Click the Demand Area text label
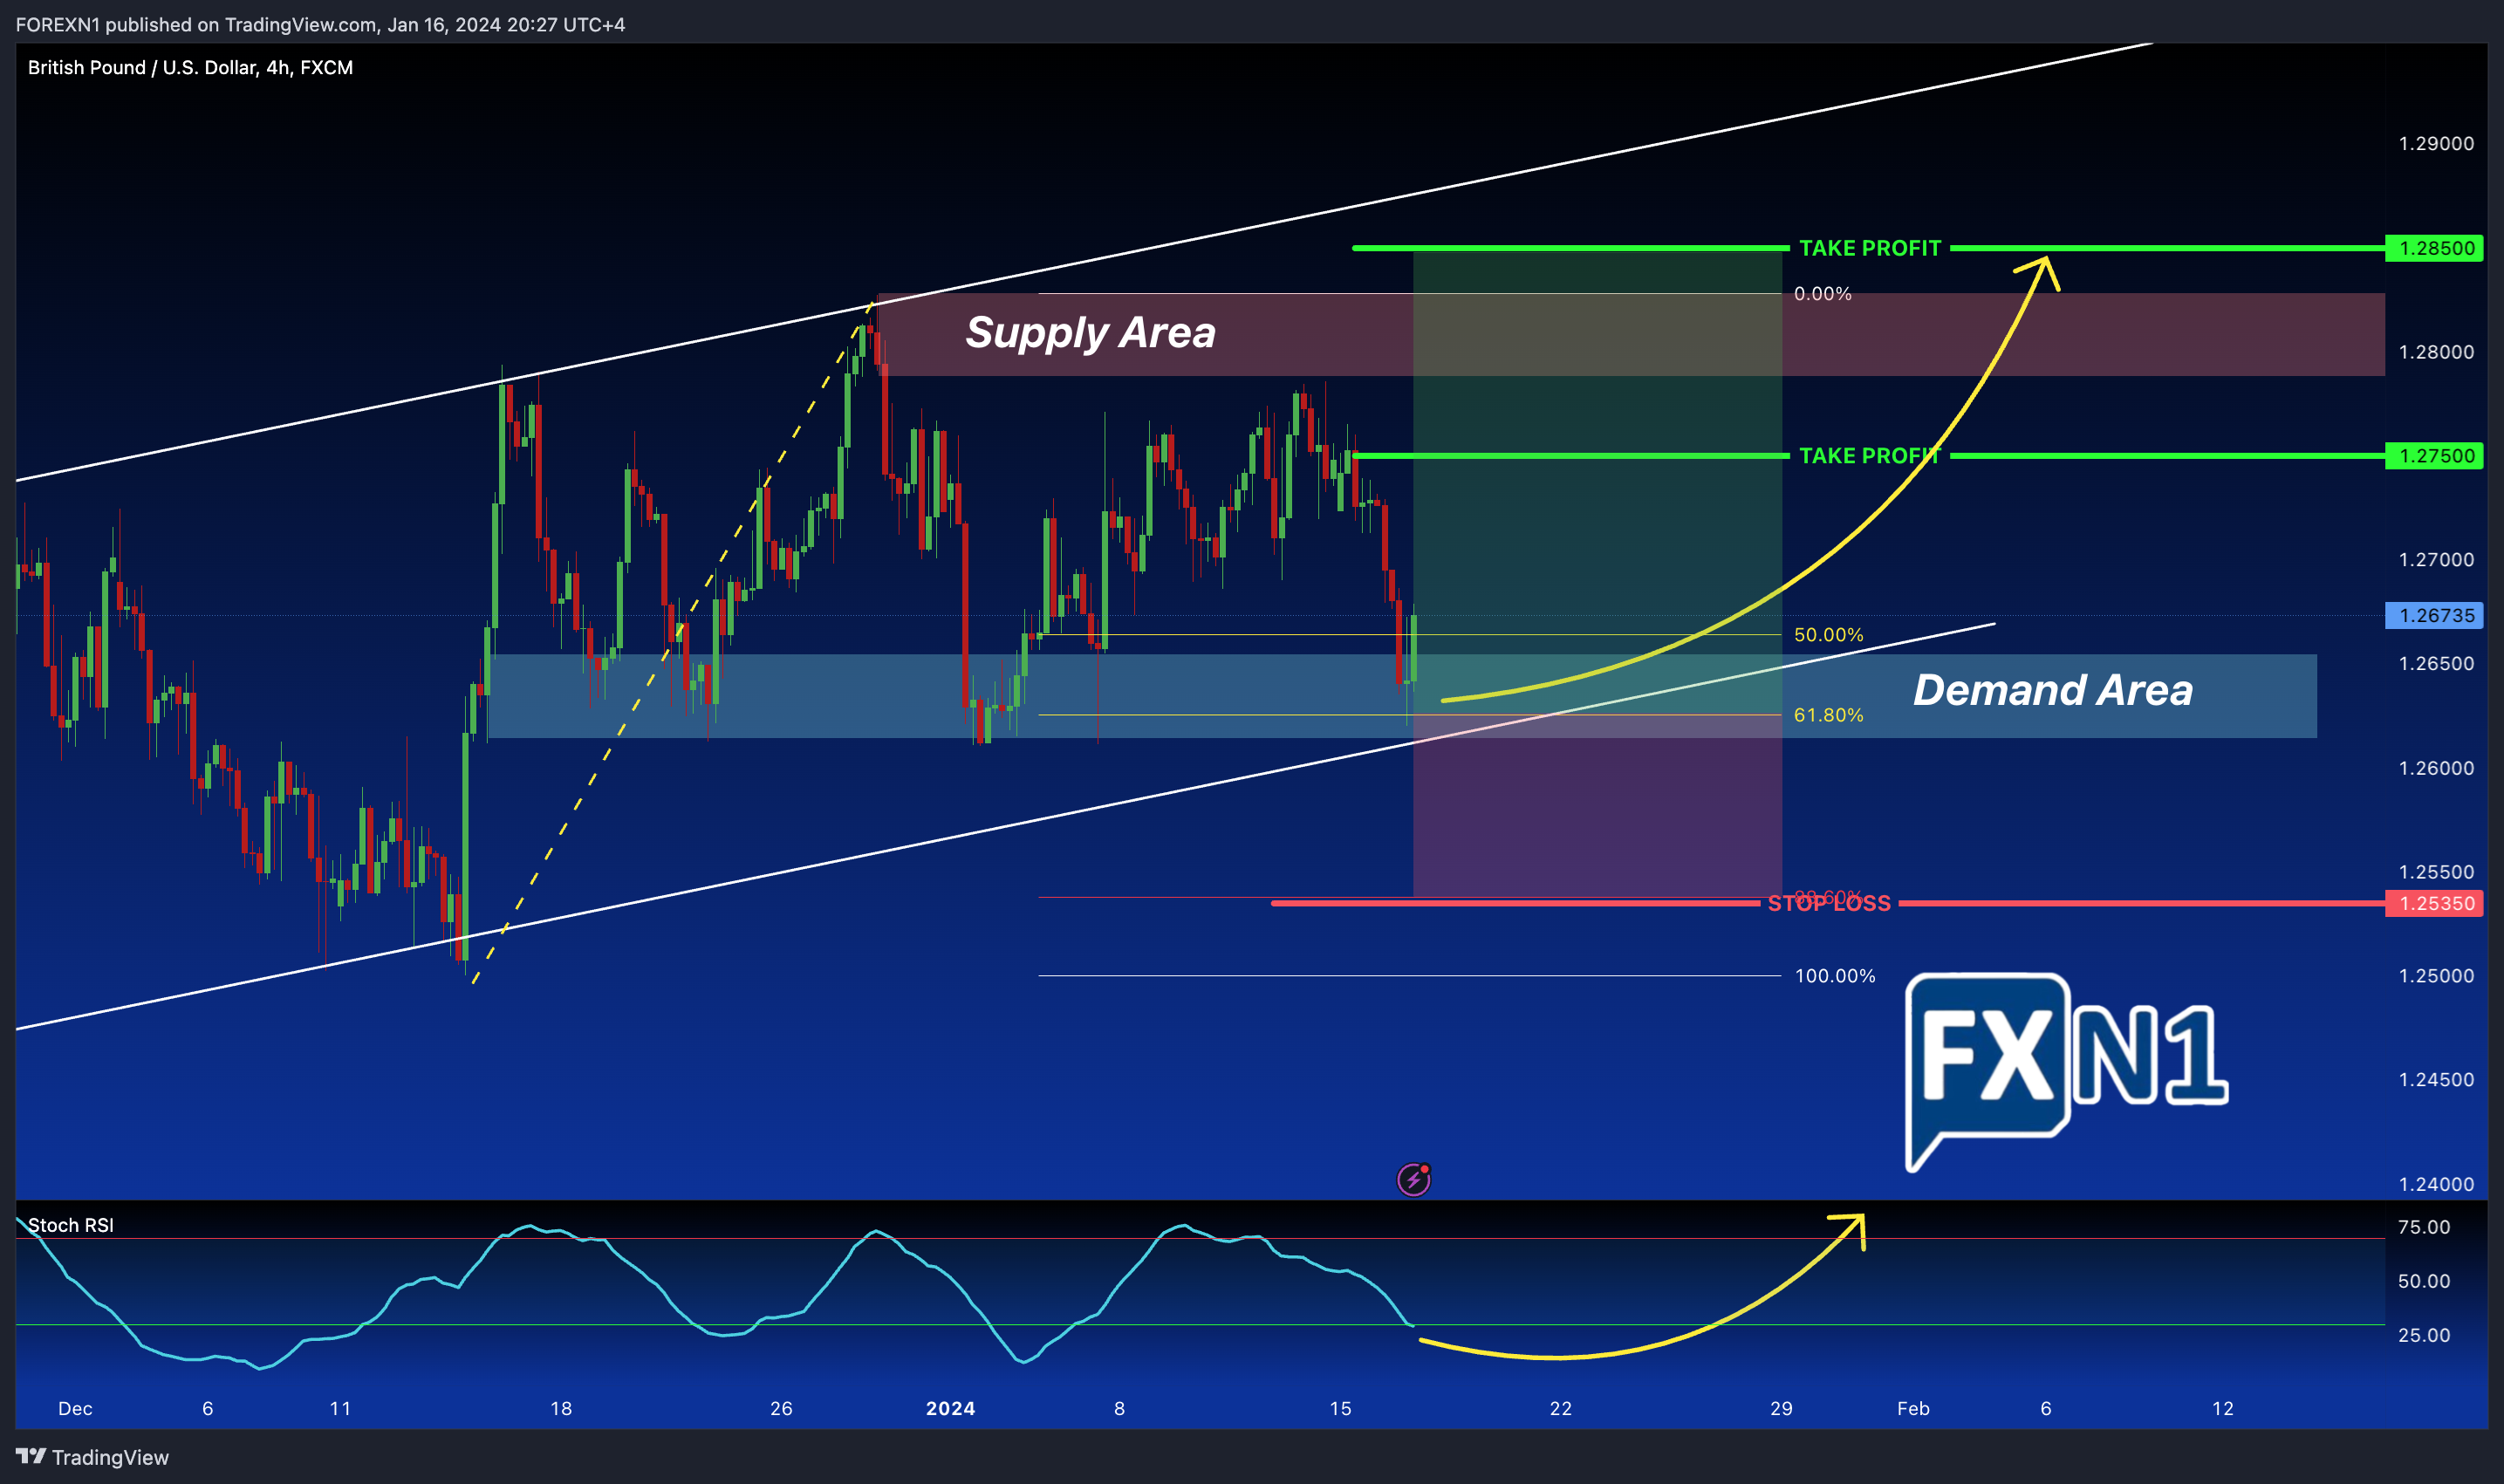This screenshot has height=1484, width=2504. (2052, 690)
